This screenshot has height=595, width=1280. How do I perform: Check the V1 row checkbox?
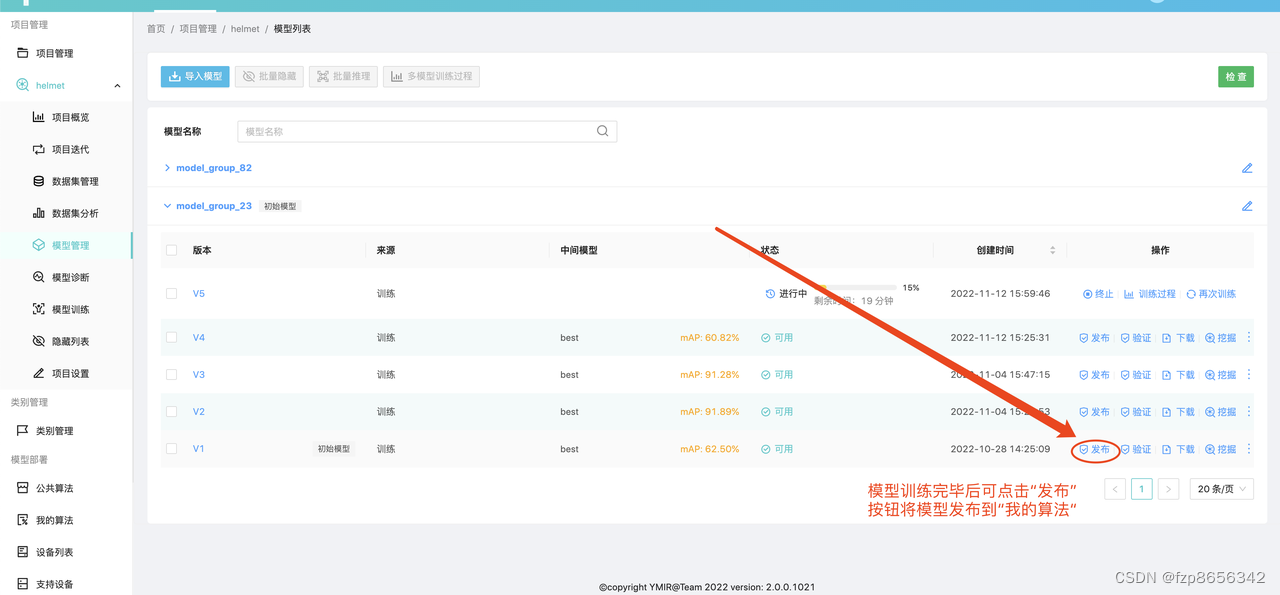coord(171,449)
